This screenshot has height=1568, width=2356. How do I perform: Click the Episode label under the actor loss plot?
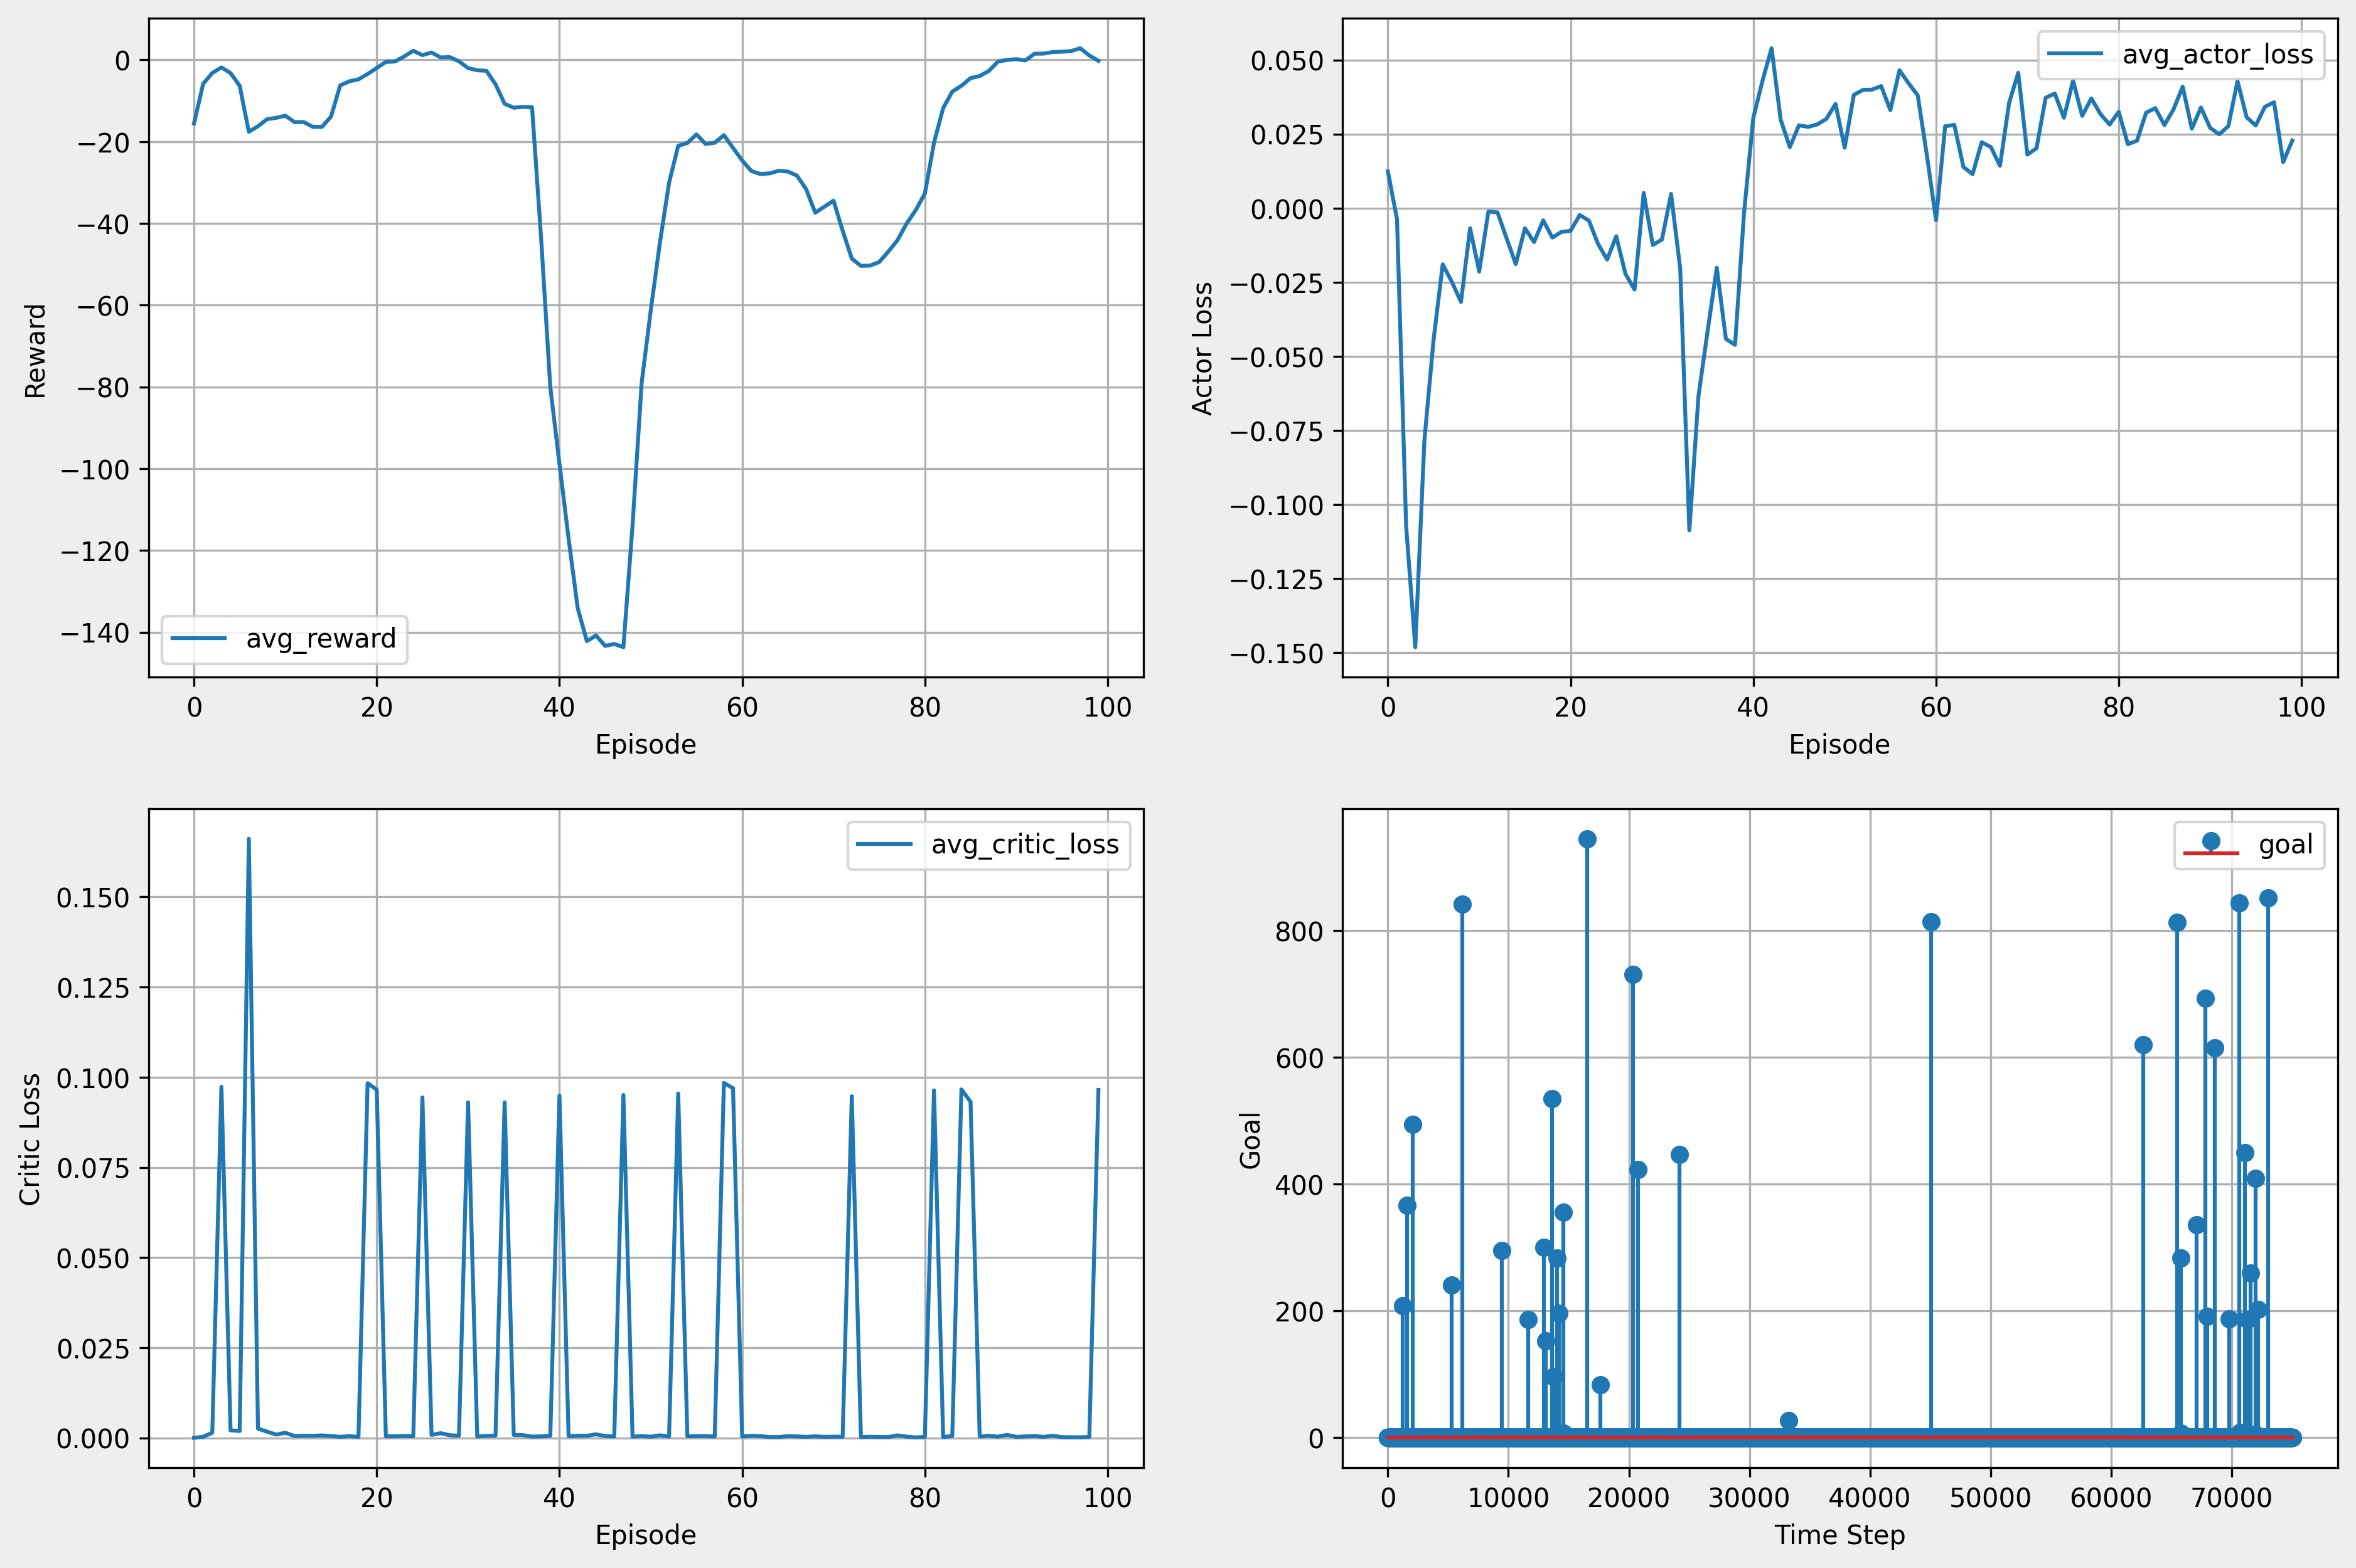1840,744
